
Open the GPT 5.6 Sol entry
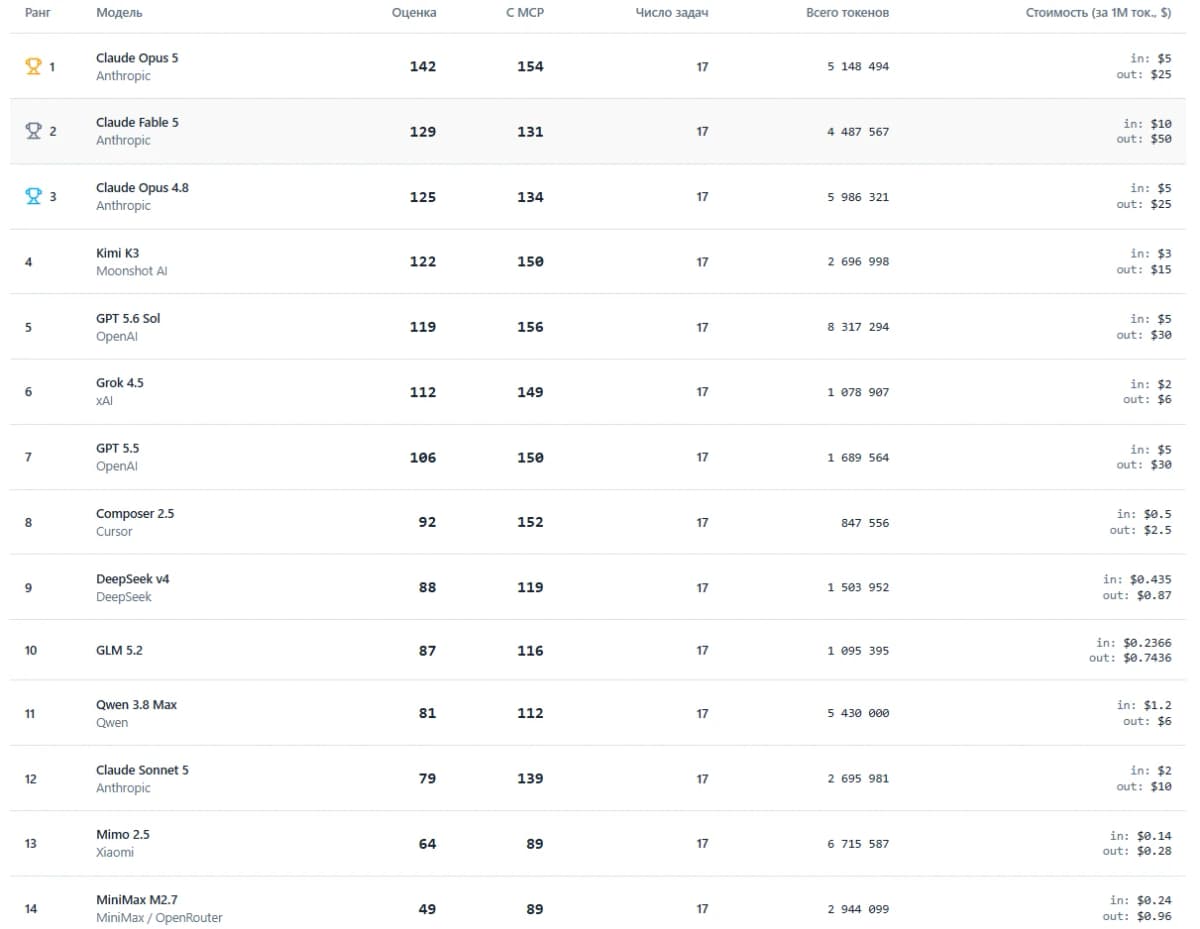click(128, 318)
